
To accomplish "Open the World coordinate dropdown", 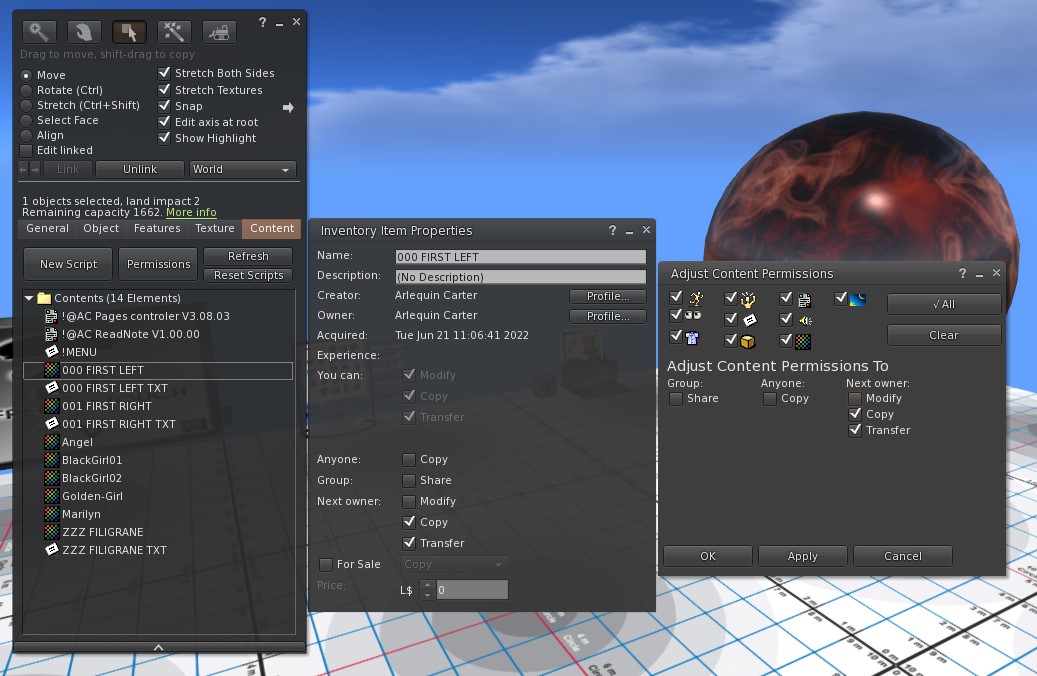I will tap(243, 170).
